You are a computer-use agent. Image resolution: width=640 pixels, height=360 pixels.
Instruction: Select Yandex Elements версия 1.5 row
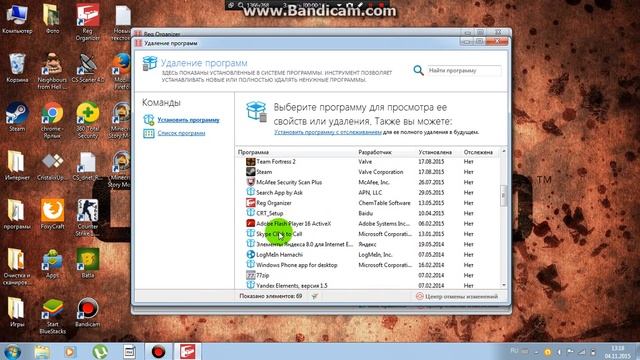(x=368, y=286)
